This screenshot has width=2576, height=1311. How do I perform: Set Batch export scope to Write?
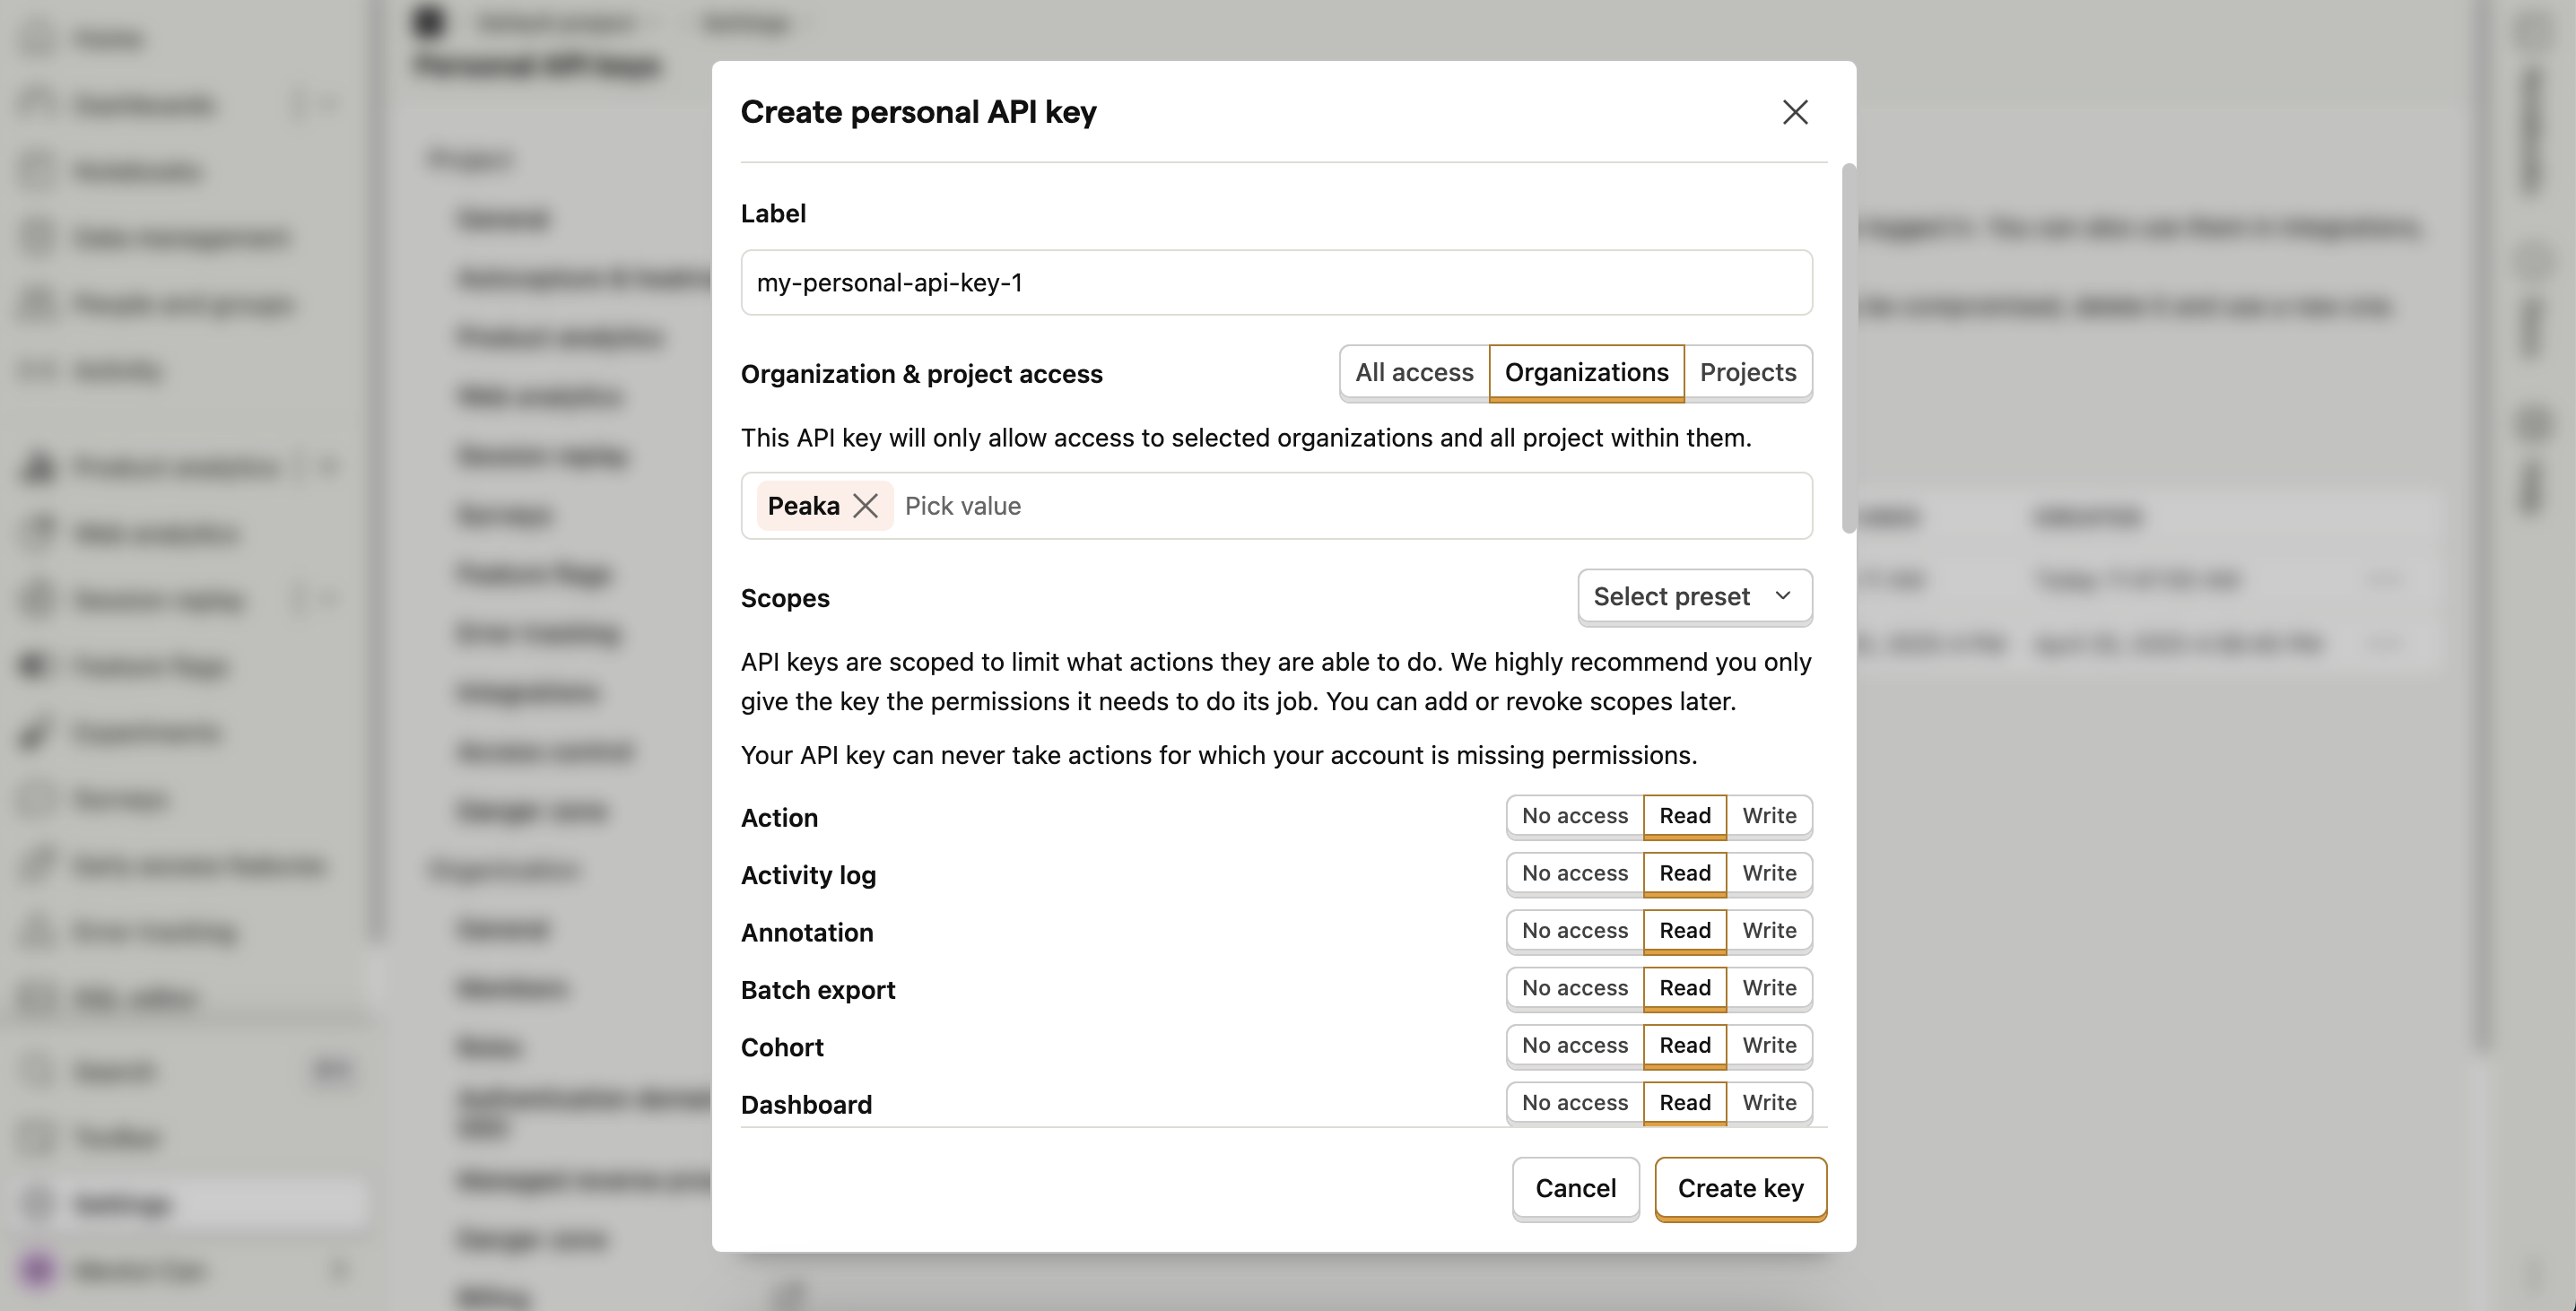point(1769,988)
